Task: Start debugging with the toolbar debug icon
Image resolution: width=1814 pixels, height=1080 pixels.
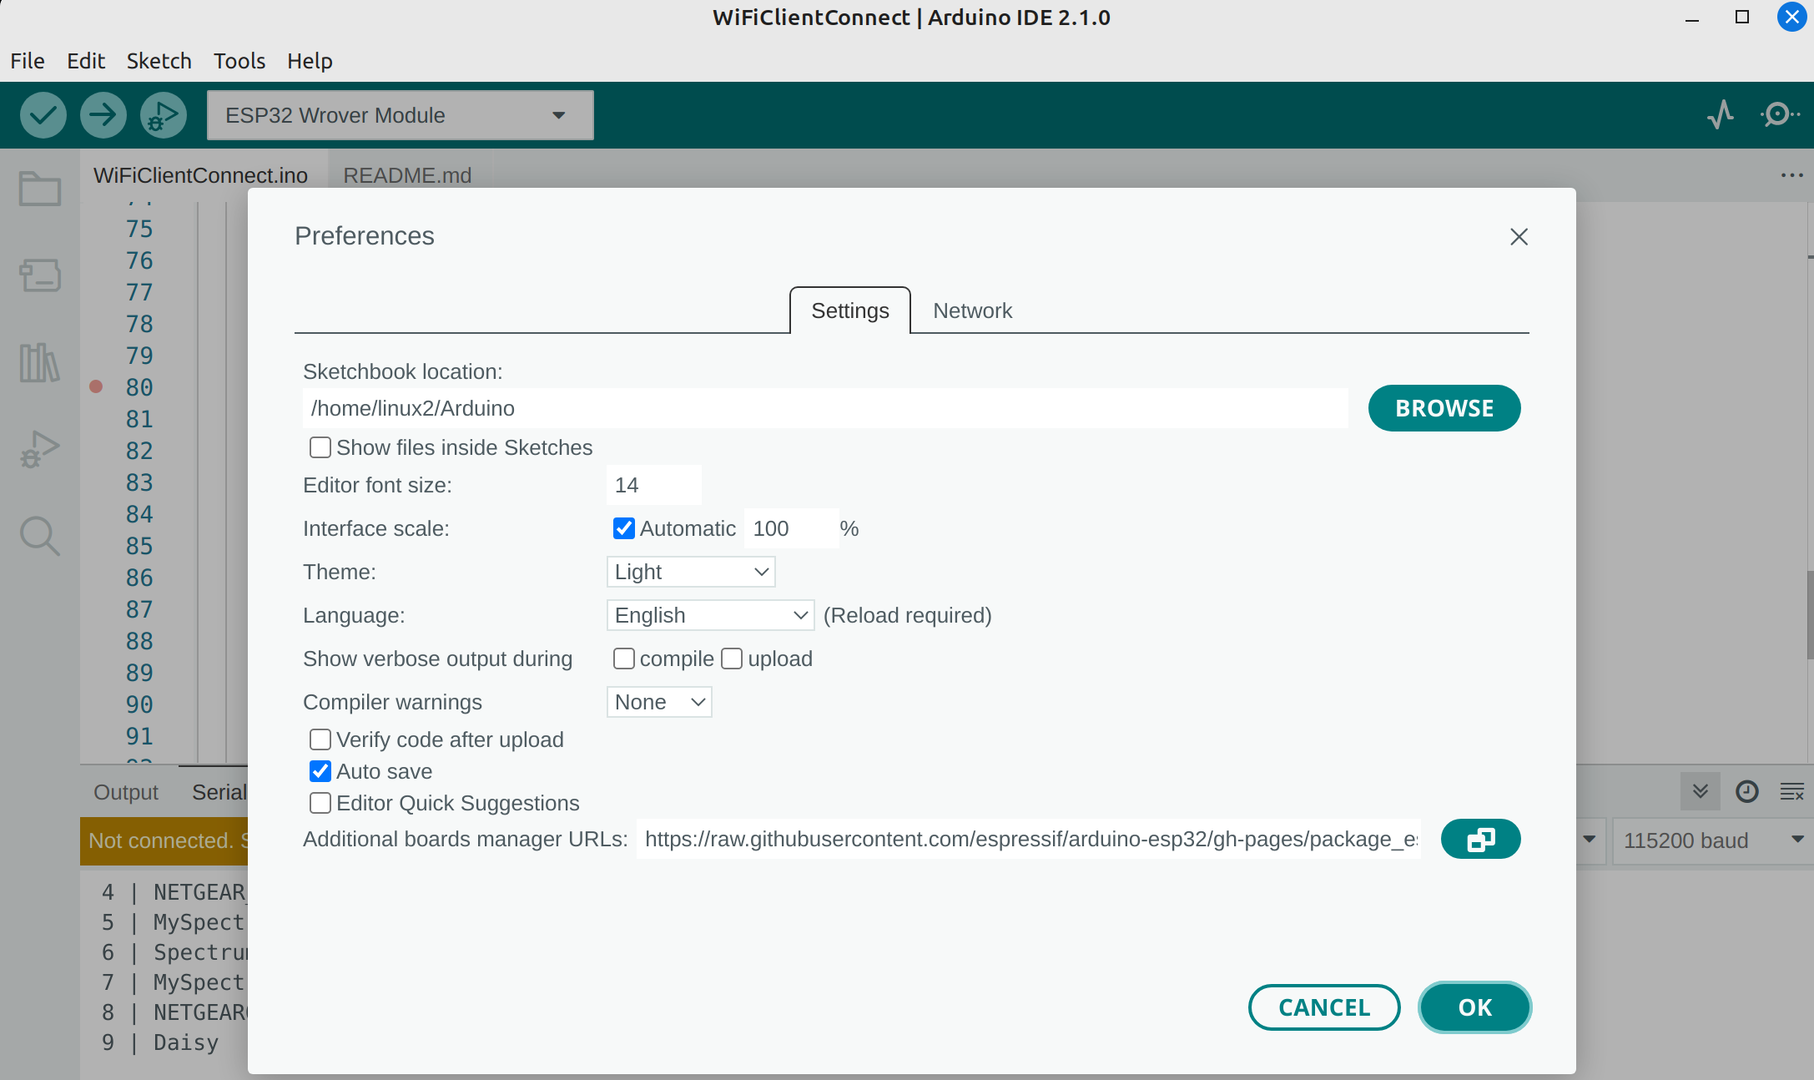Action: tap(163, 115)
